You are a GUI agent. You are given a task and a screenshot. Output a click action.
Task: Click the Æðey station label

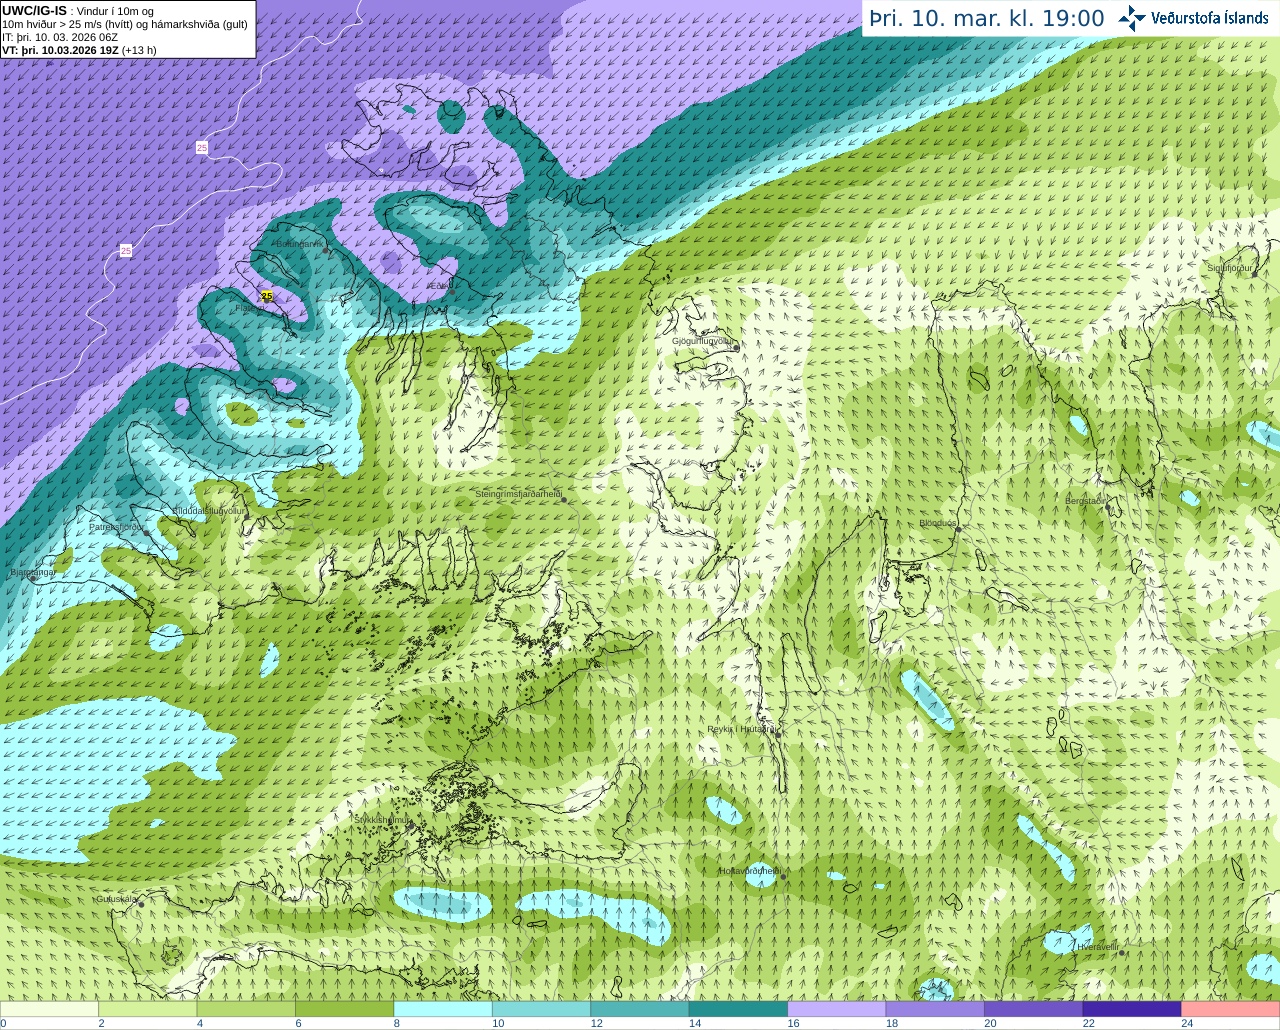point(437,286)
